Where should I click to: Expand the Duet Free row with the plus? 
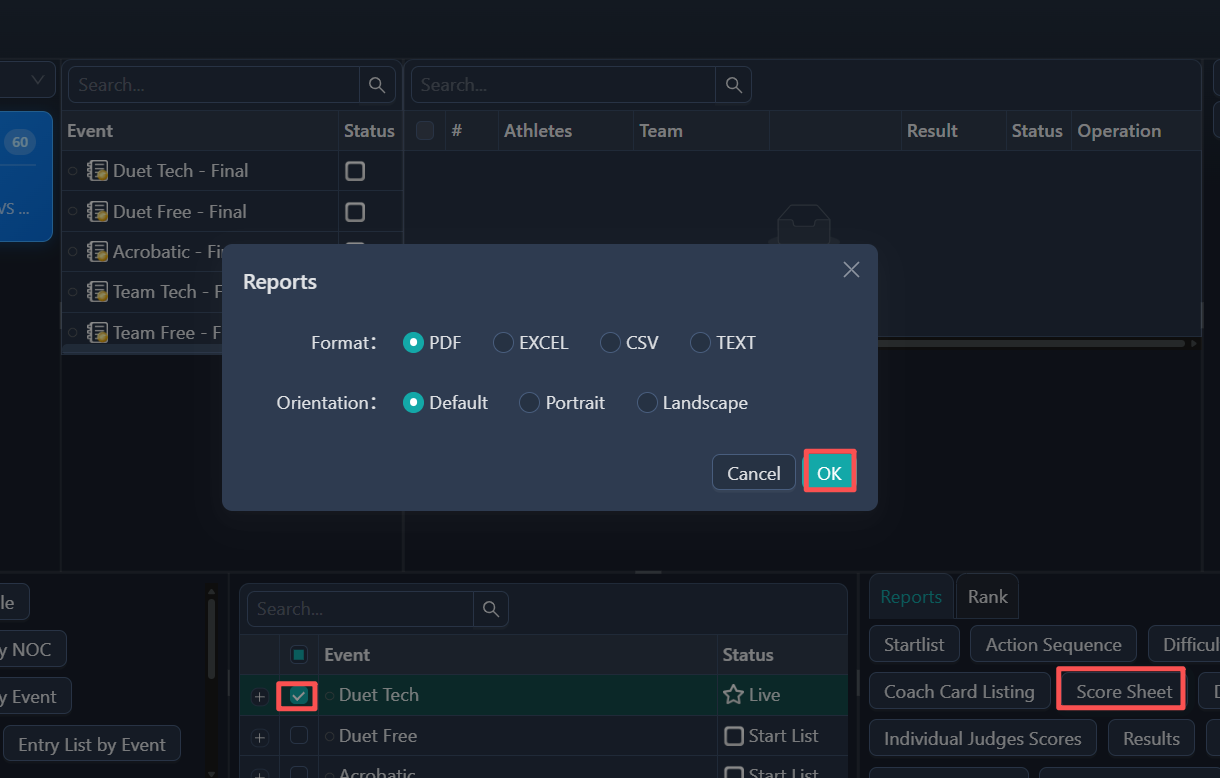click(260, 738)
